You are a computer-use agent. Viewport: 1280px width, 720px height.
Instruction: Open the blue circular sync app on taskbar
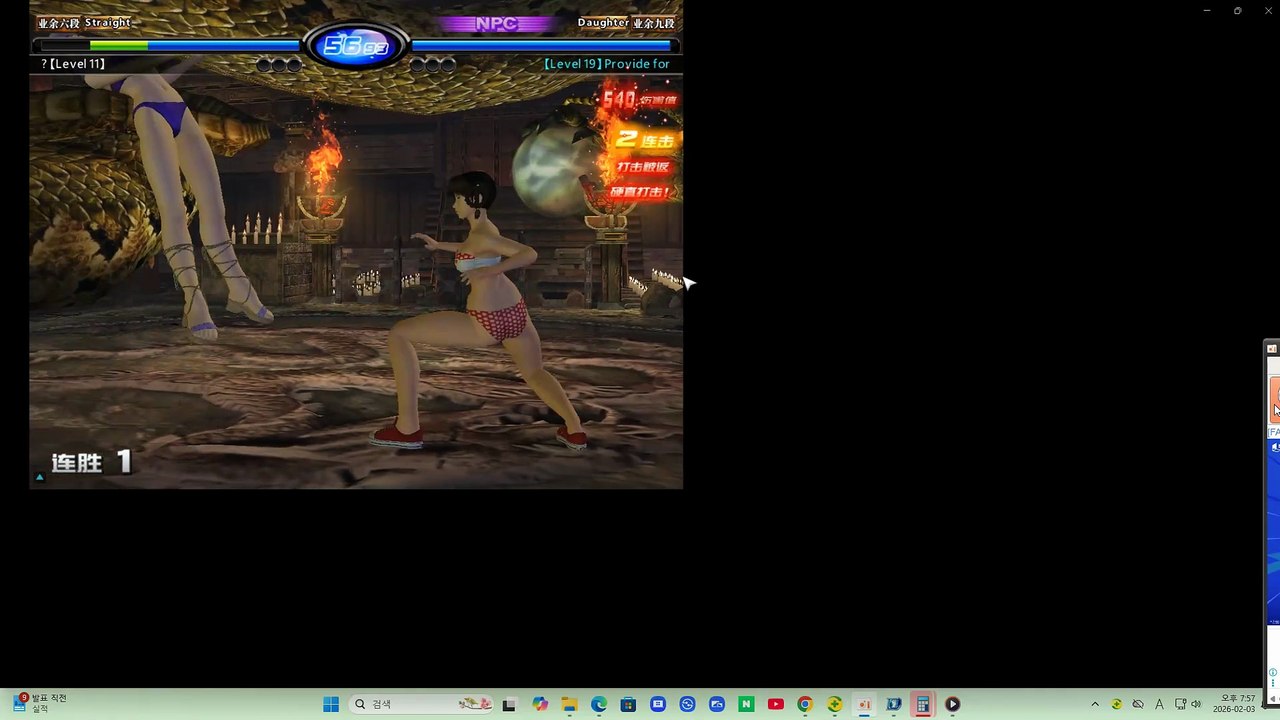coord(687,704)
